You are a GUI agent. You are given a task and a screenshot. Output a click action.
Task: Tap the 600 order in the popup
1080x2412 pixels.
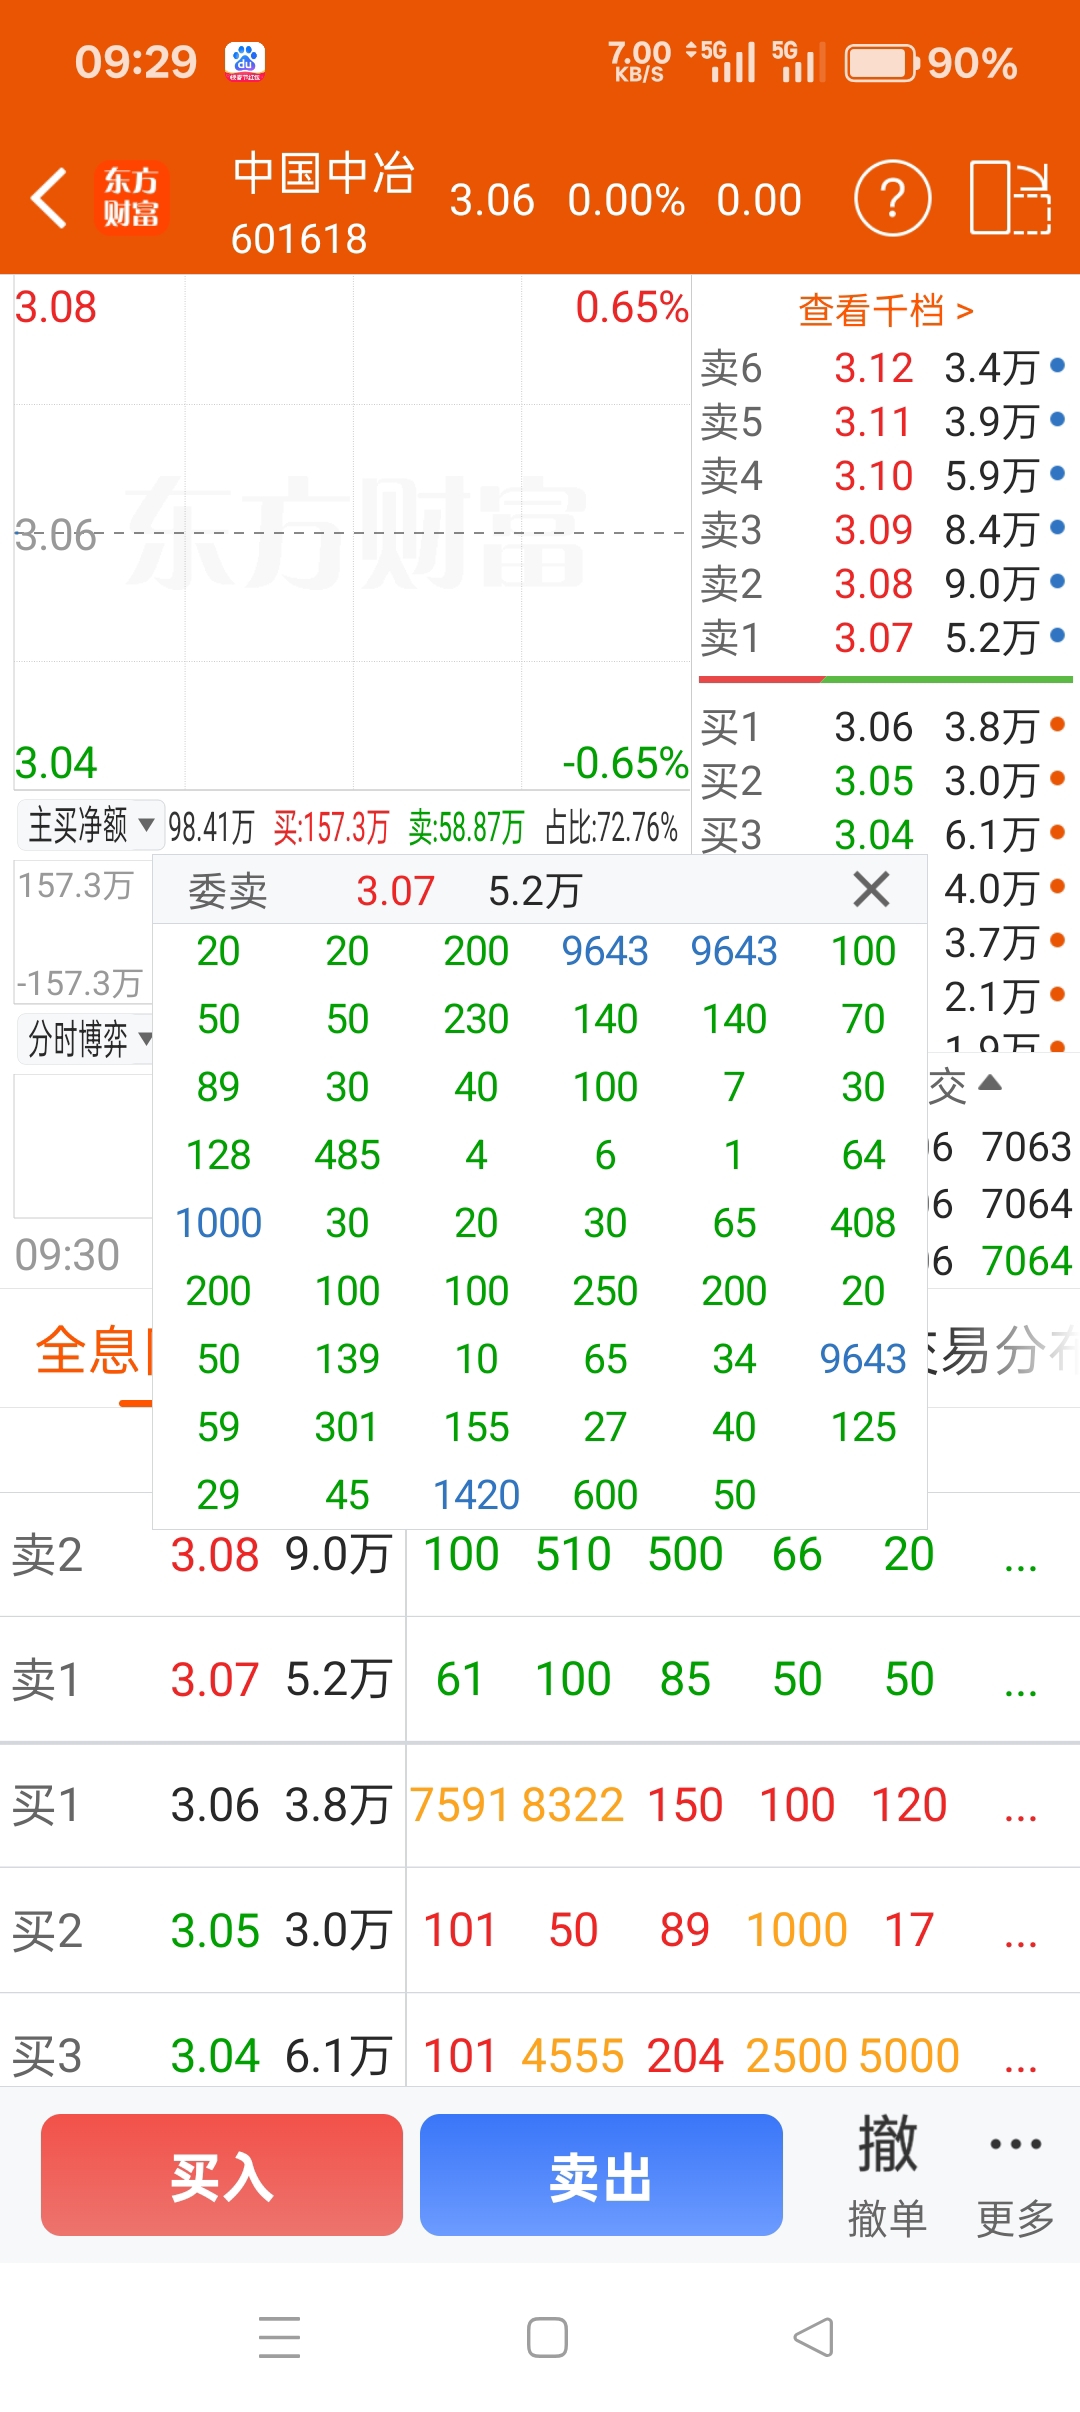coord(605,1495)
